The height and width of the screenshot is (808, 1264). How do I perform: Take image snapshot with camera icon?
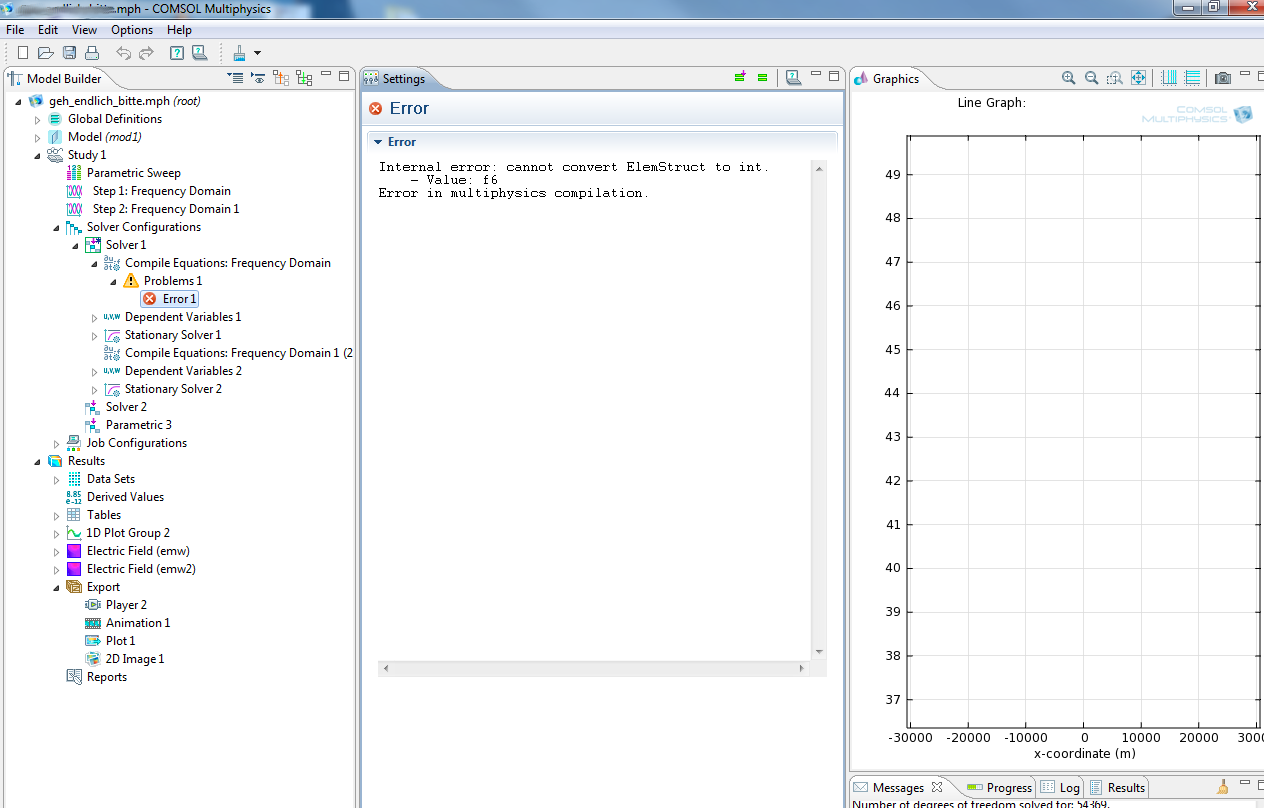[x=1222, y=77]
